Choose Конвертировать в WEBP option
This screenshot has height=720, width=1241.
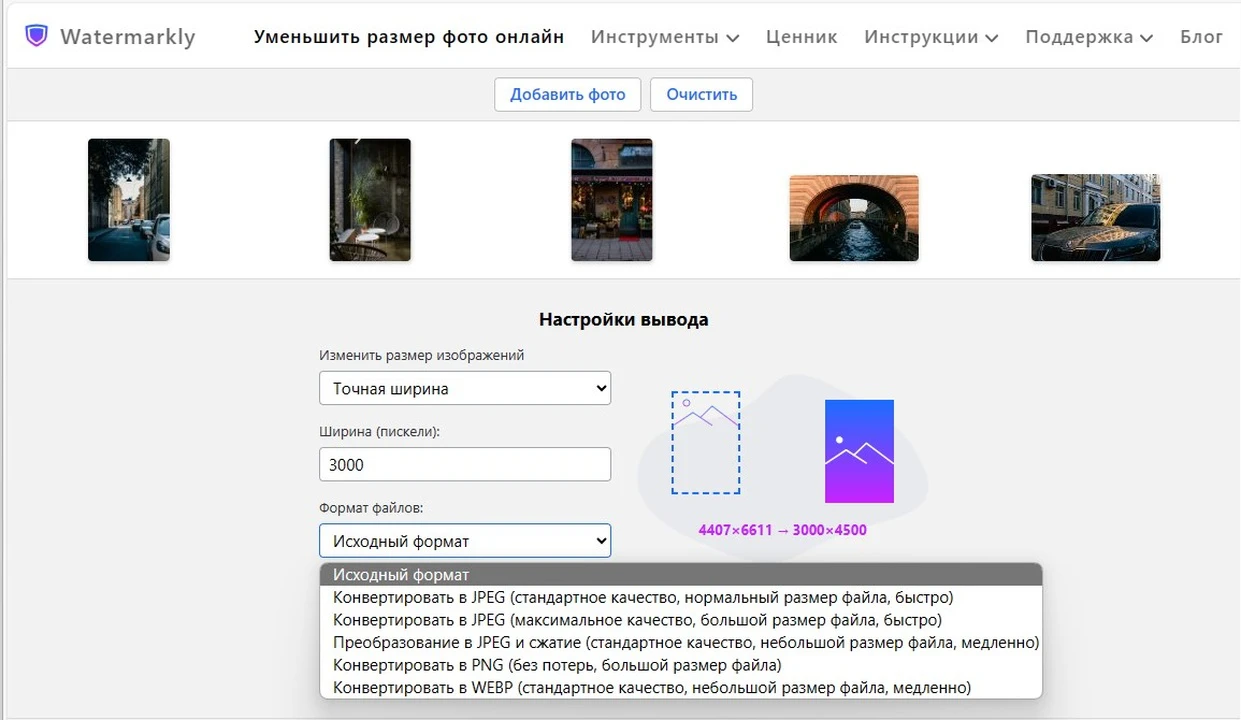pyautogui.click(x=651, y=688)
